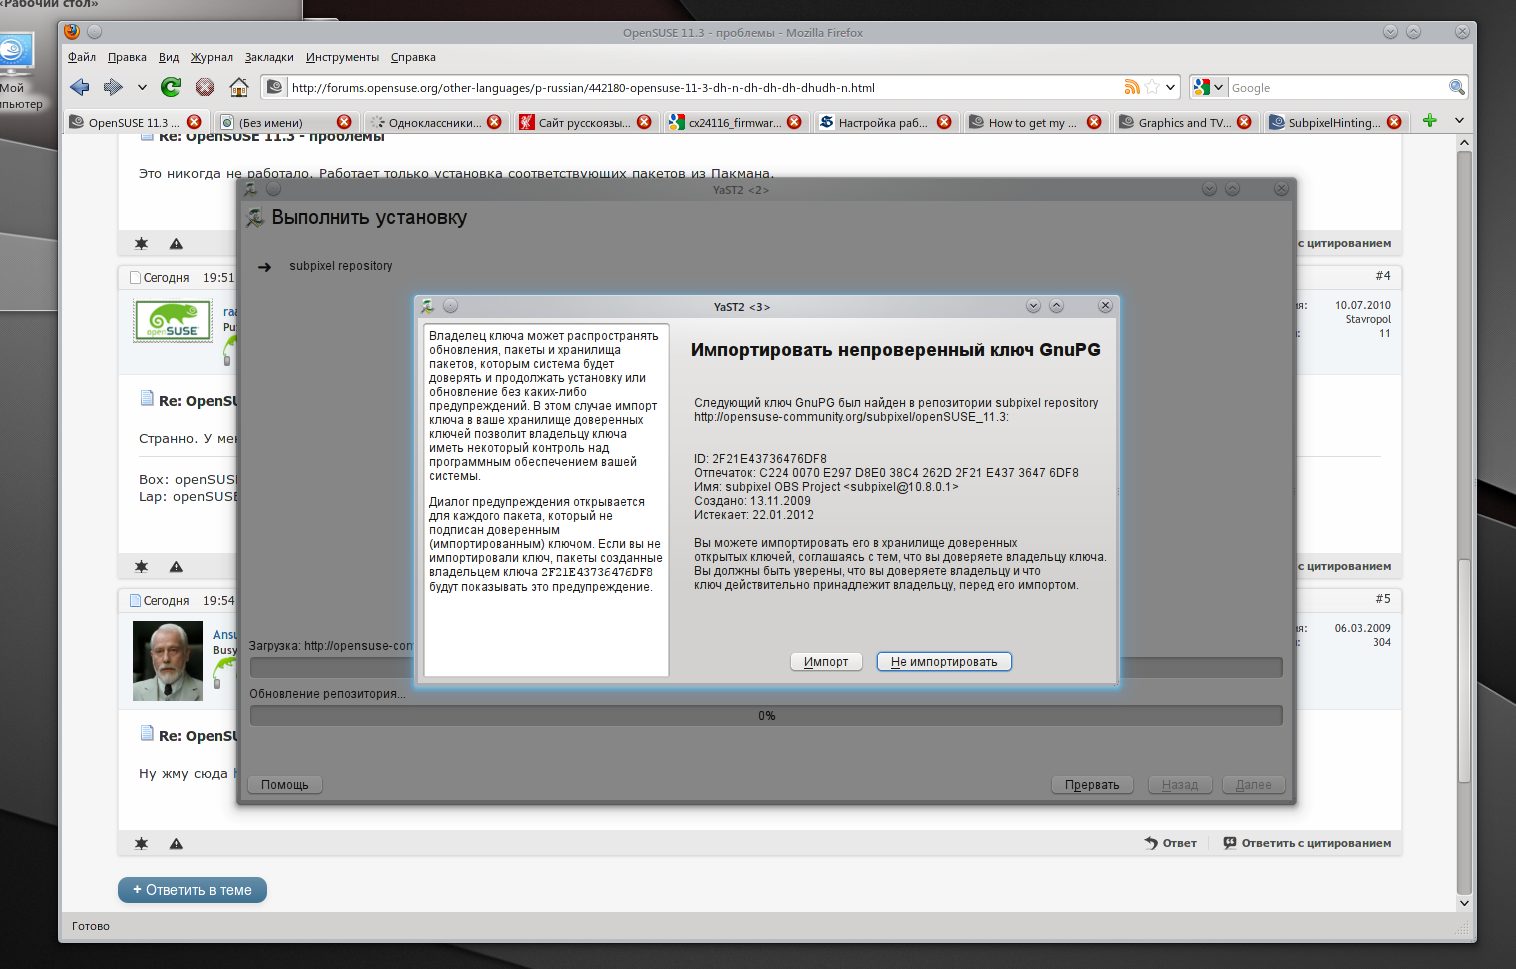Open Инструменты menu
Screen dimensions: 1516x969
(342, 57)
